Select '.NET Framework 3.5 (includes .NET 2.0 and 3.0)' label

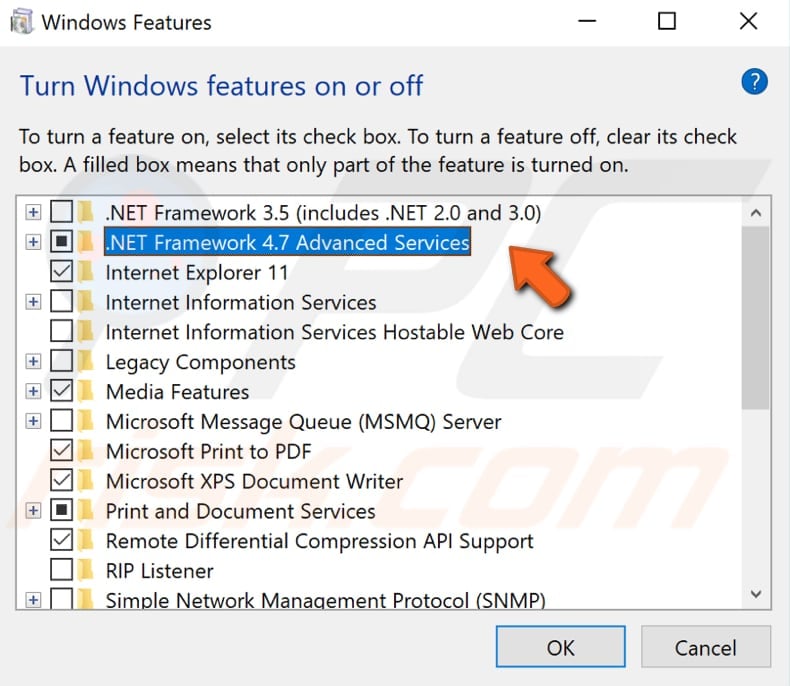323,213
